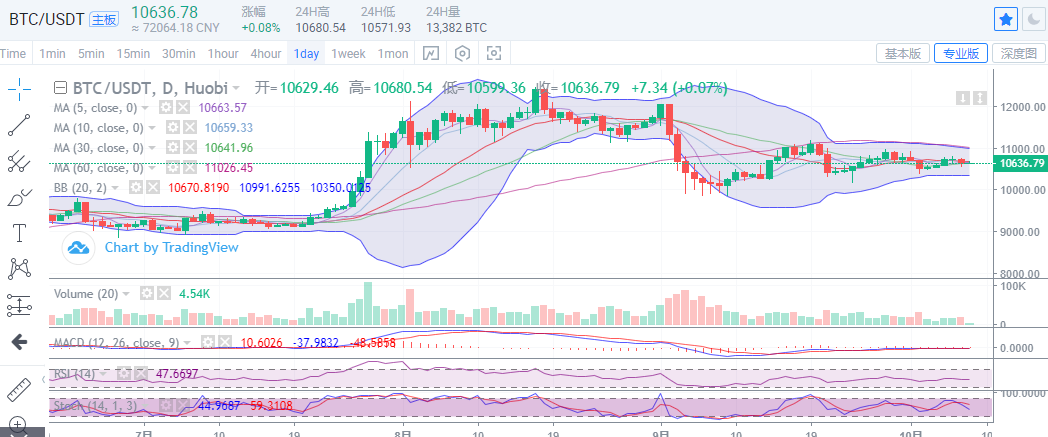
Task: Select the 5min interval
Action: (91, 54)
